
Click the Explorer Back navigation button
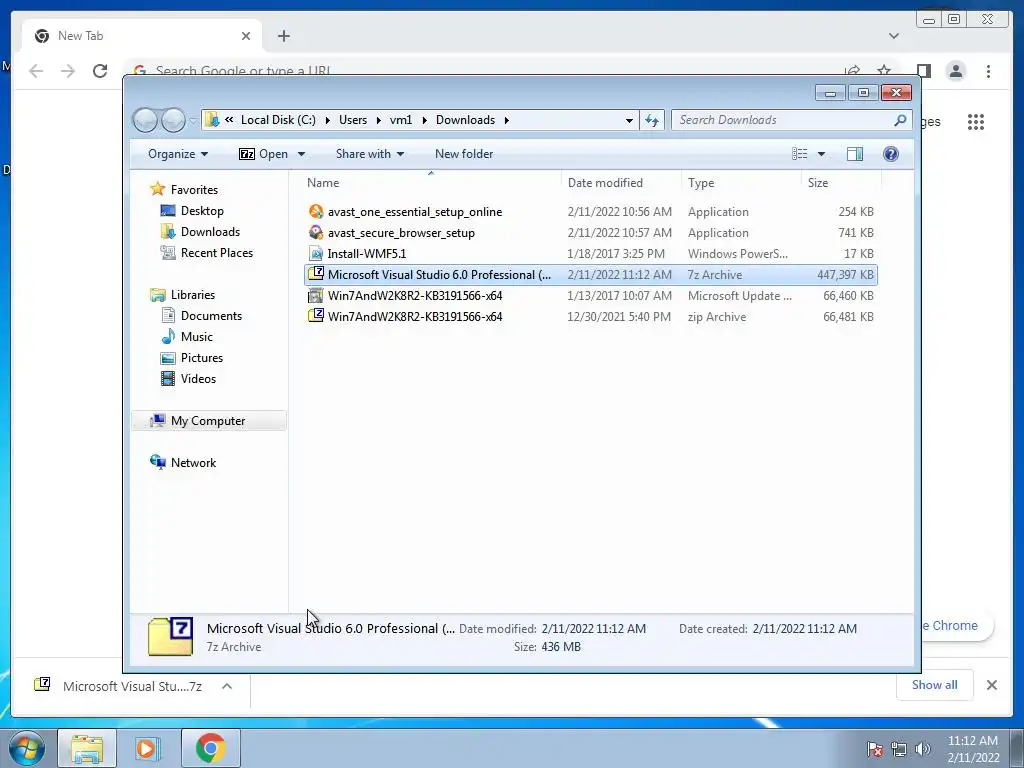[145, 120]
